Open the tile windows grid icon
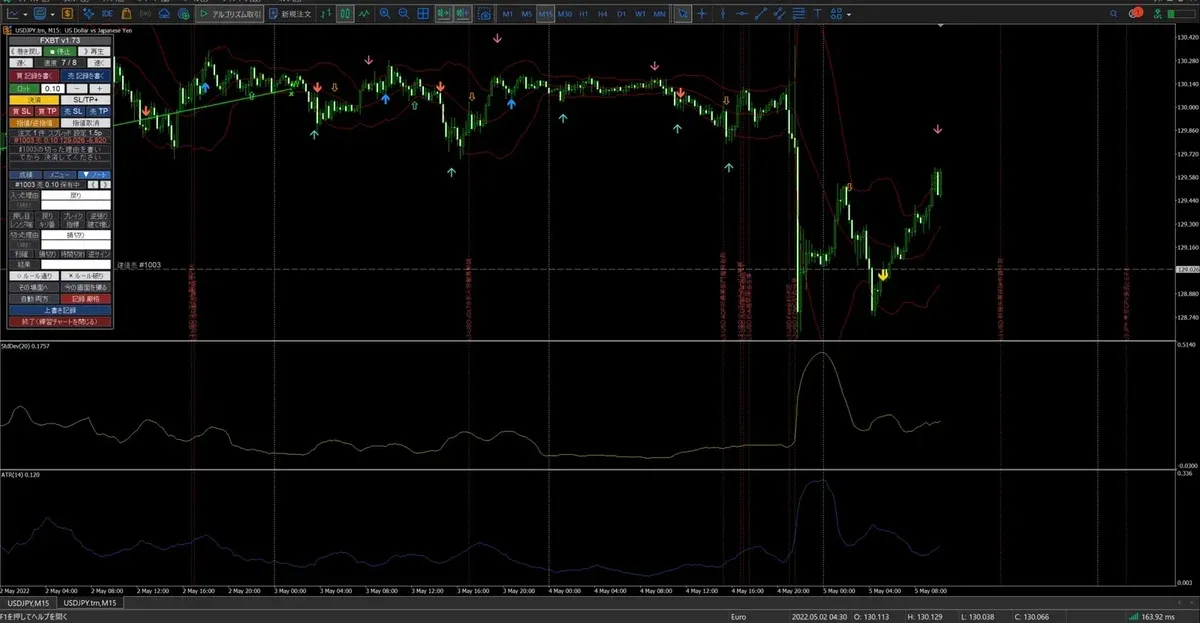The image size is (1200, 623). tap(423, 14)
